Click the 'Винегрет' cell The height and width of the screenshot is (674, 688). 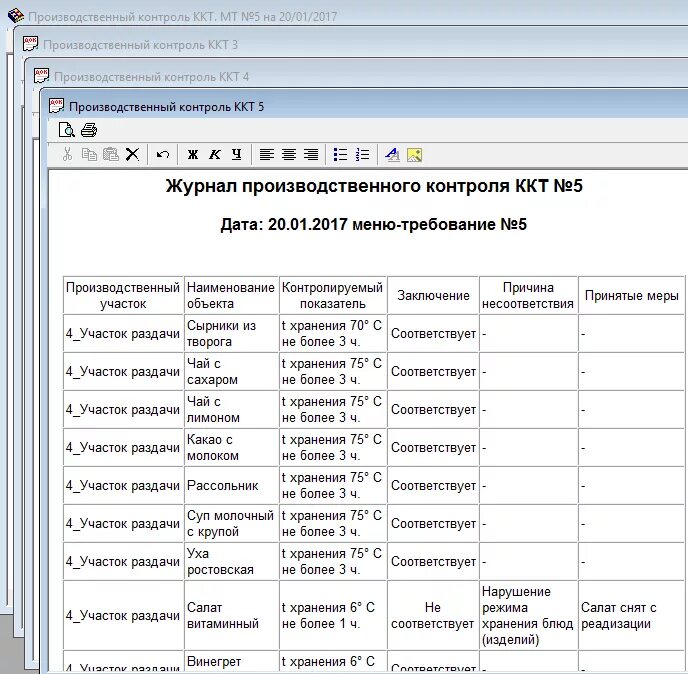231,662
